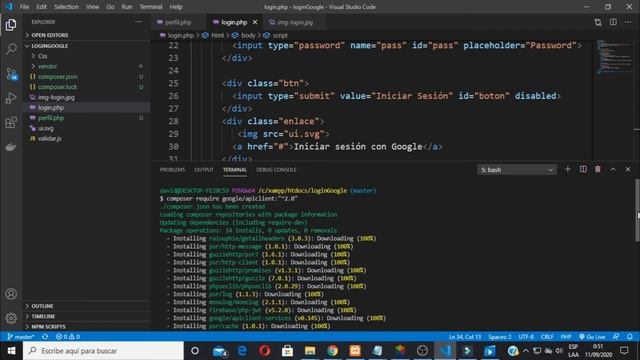Kill the terminal with trash icon
The height and width of the screenshot is (360, 640).
pyautogui.click(x=598, y=169)
